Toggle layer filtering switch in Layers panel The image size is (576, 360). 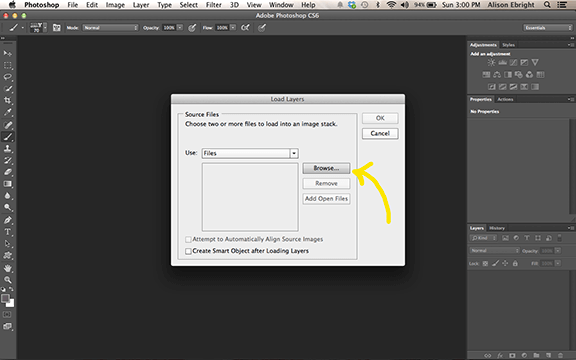[559, 238]
